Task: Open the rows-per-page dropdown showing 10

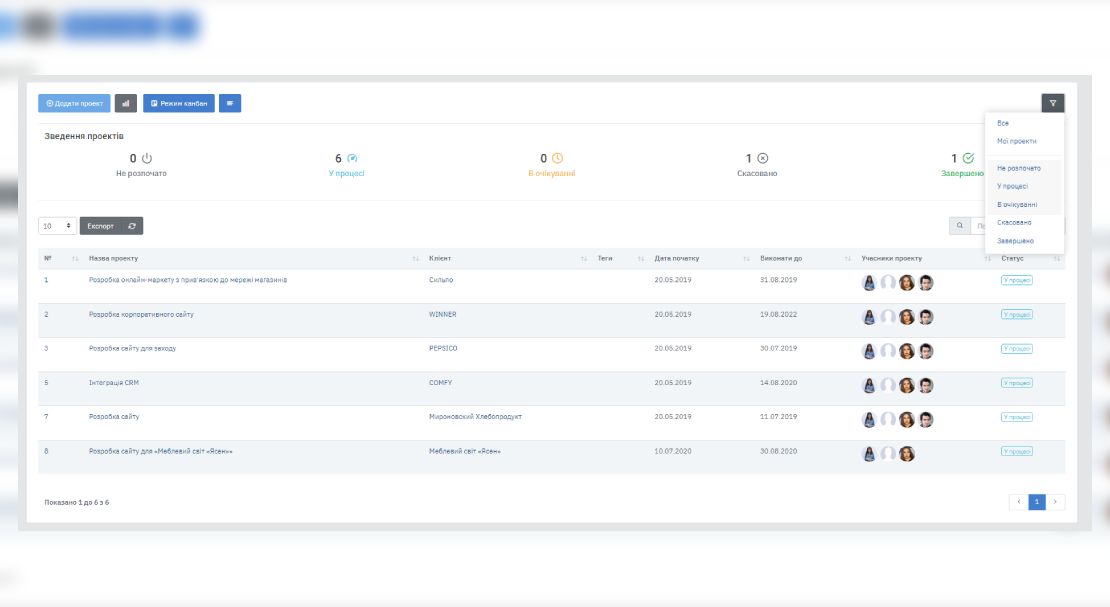Action: 57,226
